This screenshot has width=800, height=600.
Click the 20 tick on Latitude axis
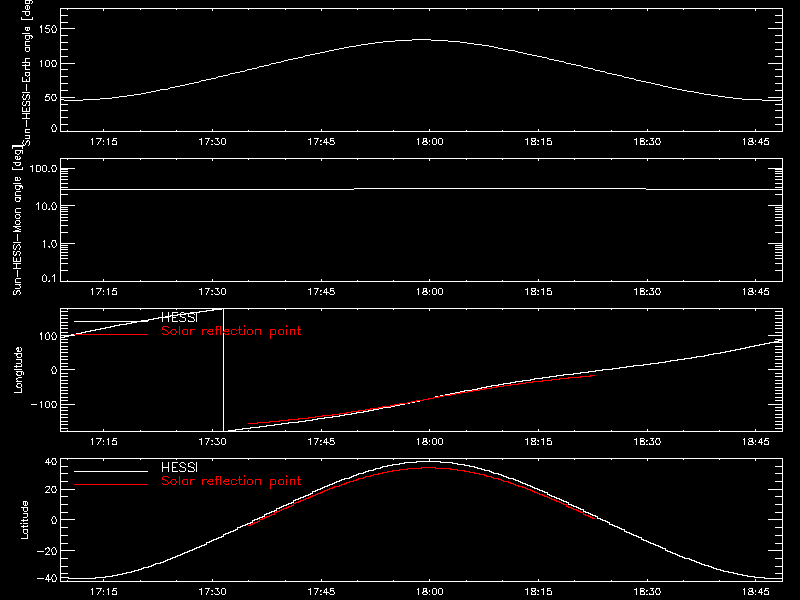click(x=52, y=490)
